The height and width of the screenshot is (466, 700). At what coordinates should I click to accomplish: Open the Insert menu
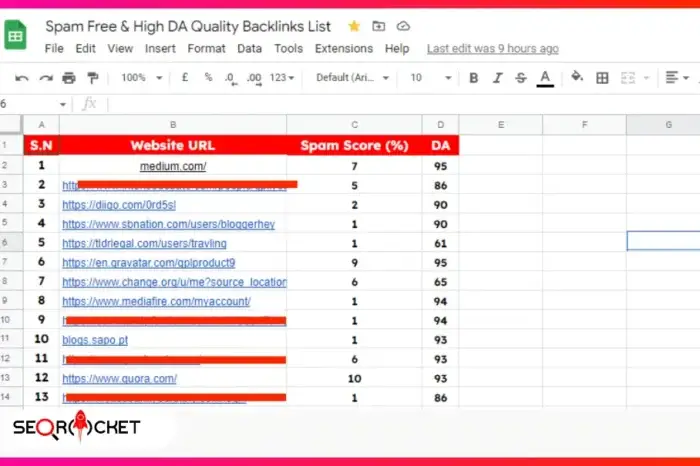[x=160, y=49]
